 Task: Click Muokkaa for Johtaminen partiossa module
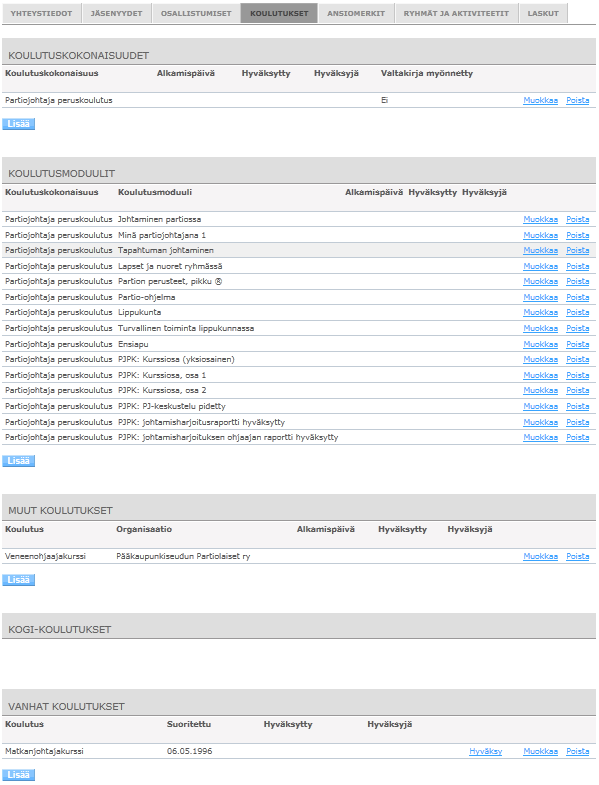pyautogui.click(x=540, y=219)
